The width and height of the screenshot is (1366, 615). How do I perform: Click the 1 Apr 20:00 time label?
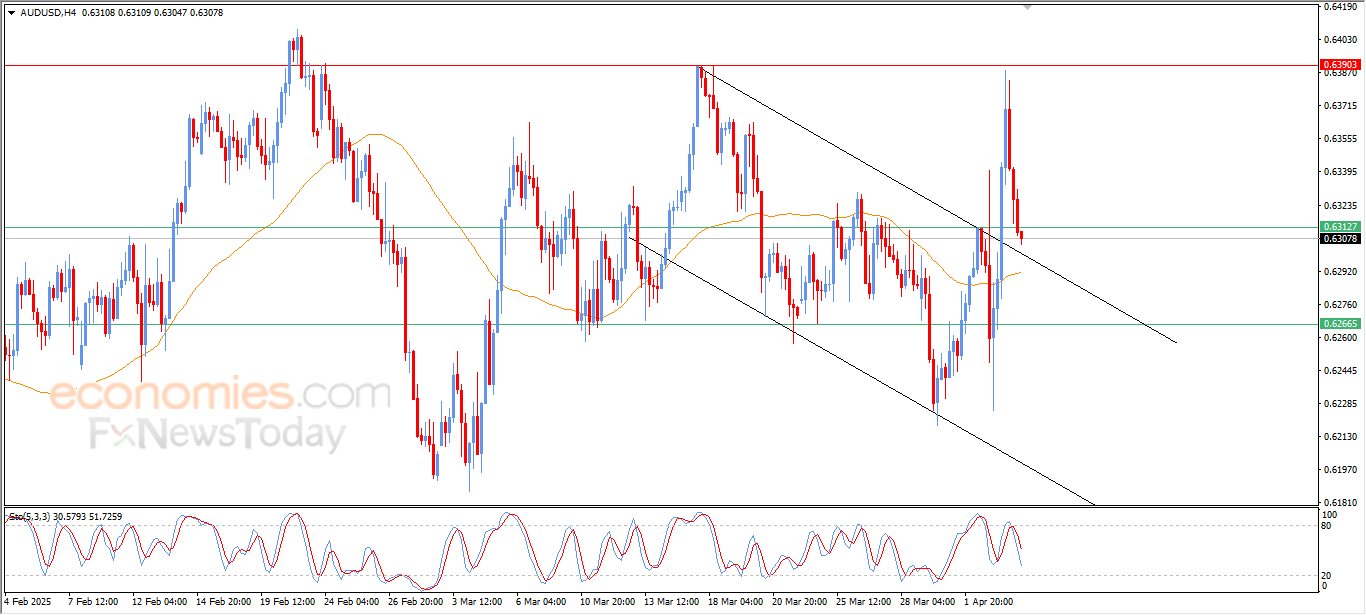point(989,602)
